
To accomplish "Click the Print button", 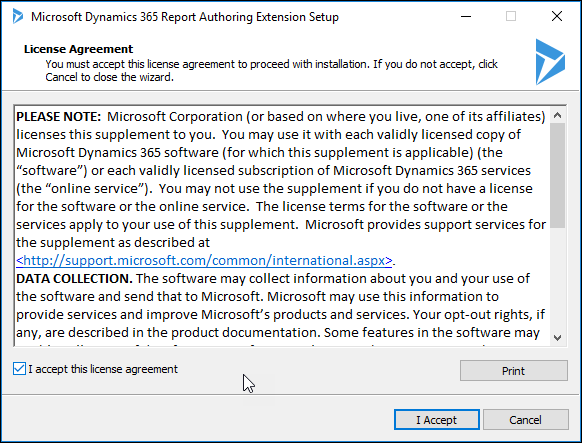I will (513, 370).
